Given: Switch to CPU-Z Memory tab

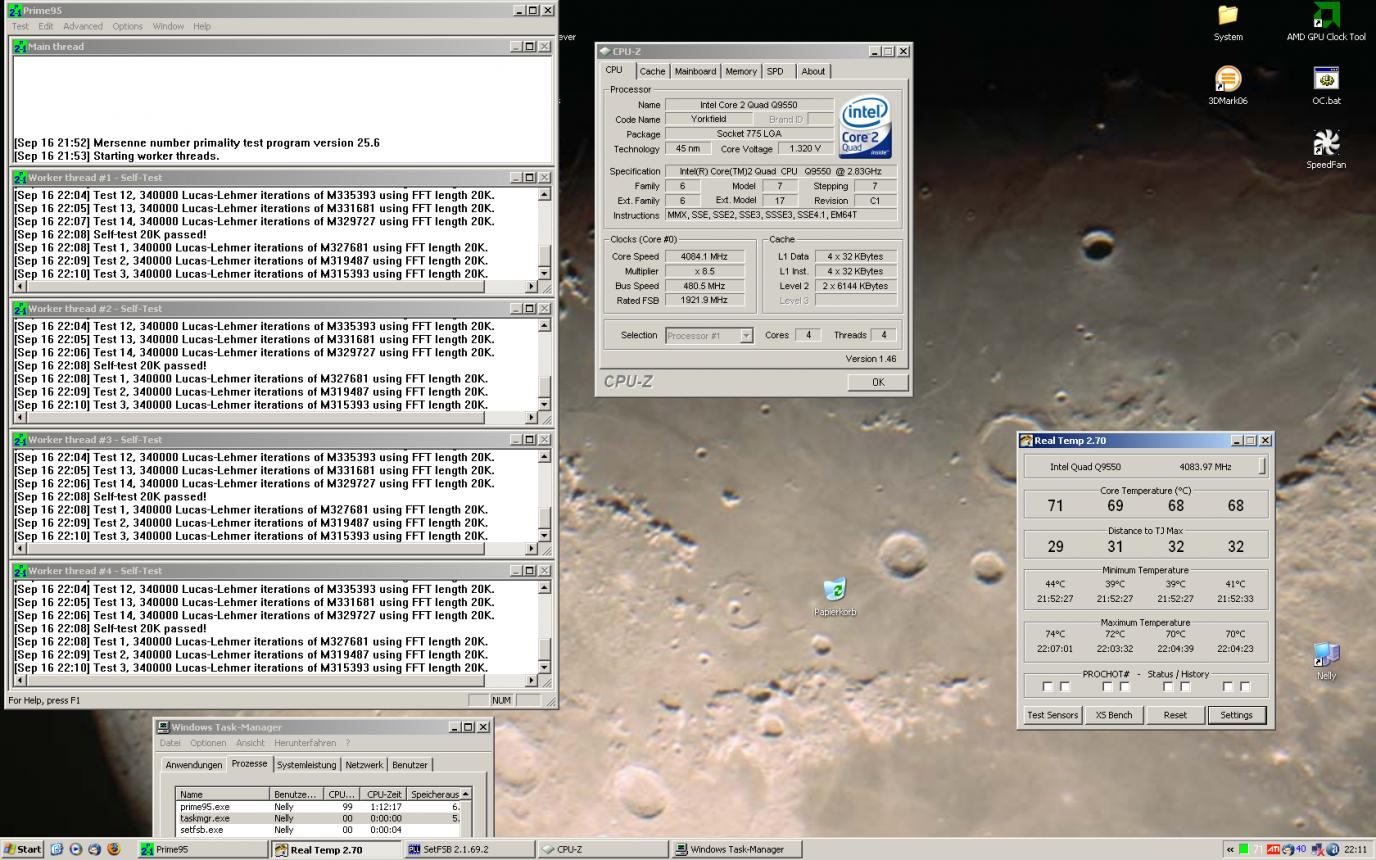Looking at the screenshot, I should (741, 72).
